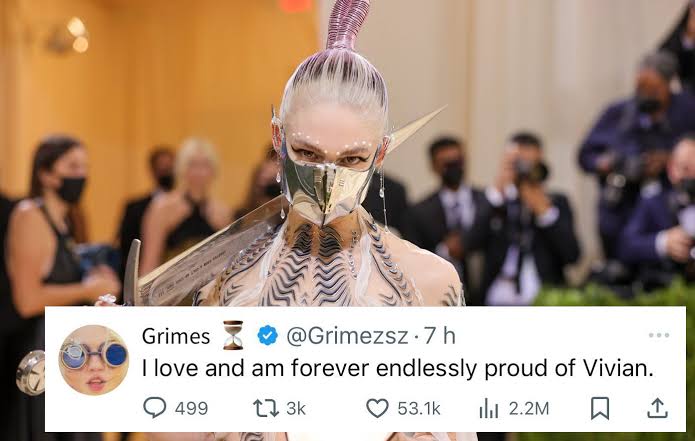Open the 7 h timestamp link
This screenshot has height=441, width=695.
tap(440, 336)
